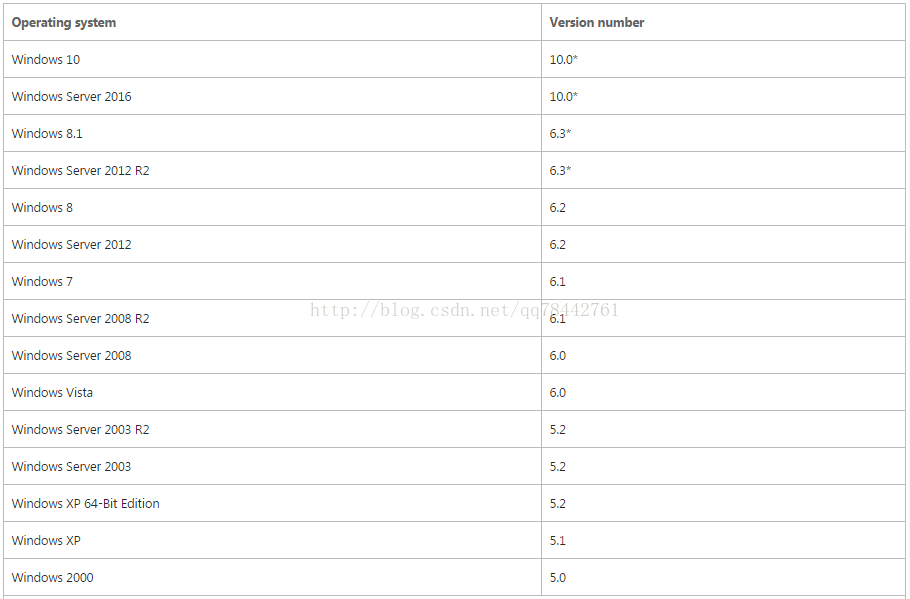The height and width of the screenshot is (599, 910).
Task: Click the Windows XP 64-Bit Edition entry
Action: (x=85, y=503)
